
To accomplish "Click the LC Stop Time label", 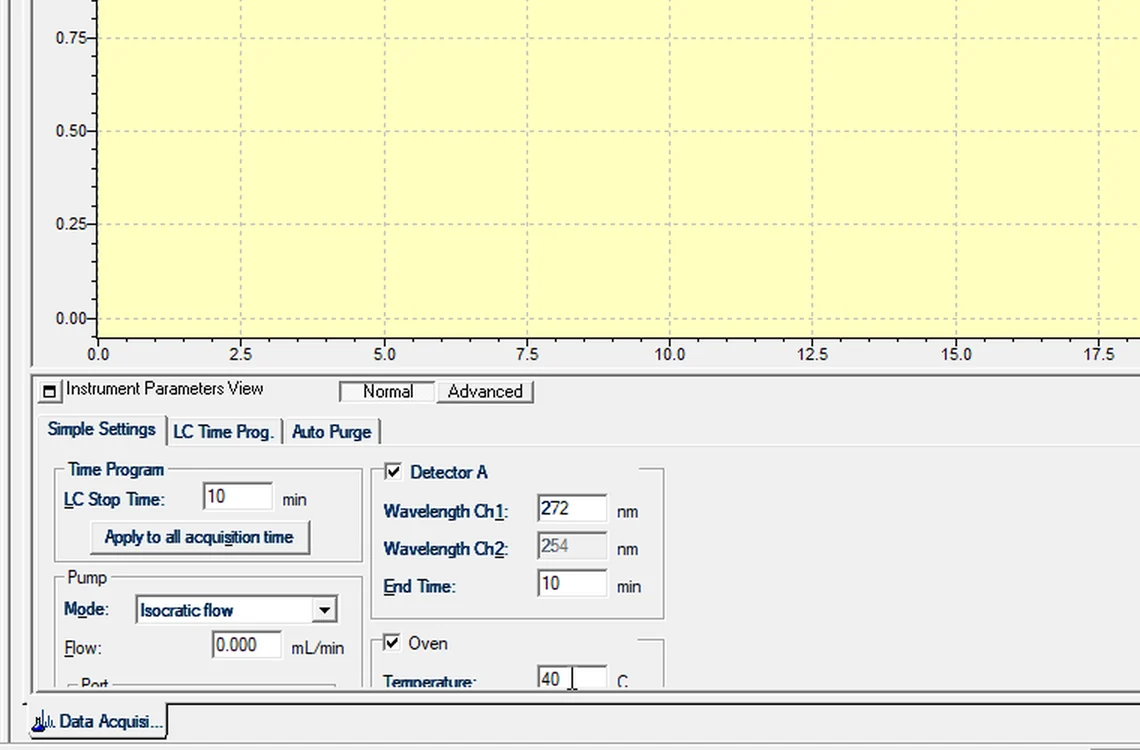I will [x=114, y=500].
